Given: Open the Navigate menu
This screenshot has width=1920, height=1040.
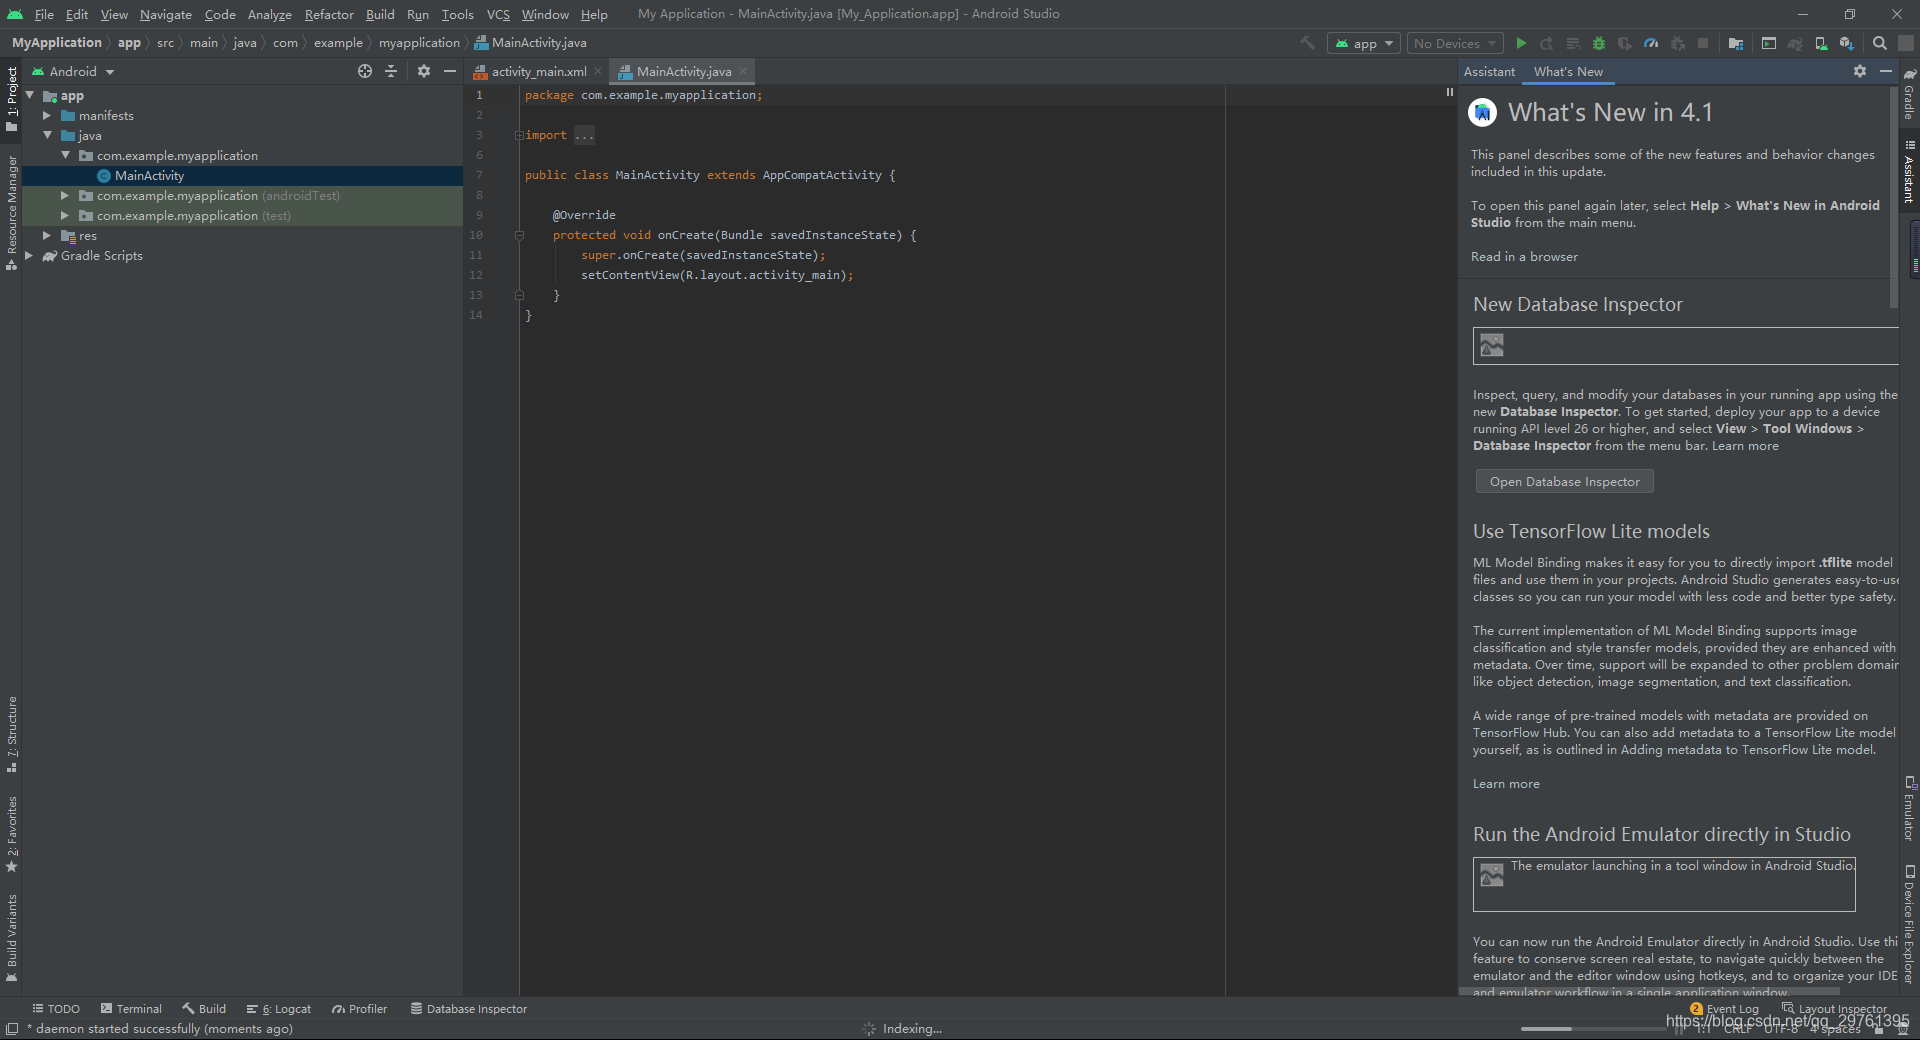Looking at the screenshot, I should [165, 14].
